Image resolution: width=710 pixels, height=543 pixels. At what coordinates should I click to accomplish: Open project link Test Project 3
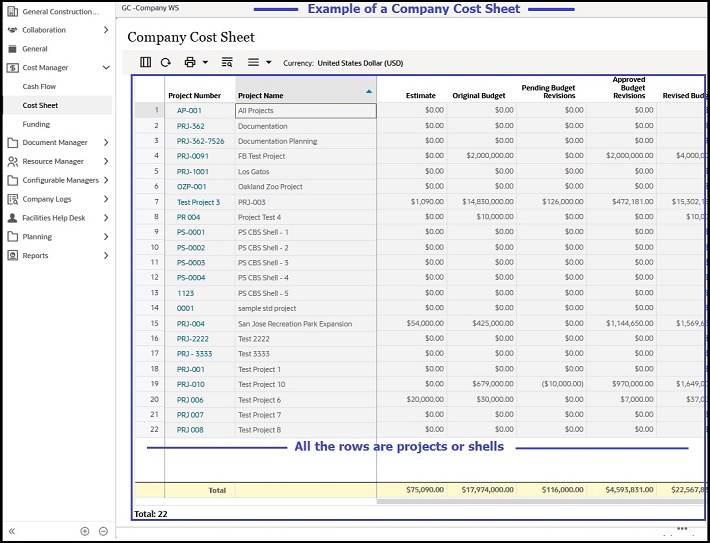(198, 202)
